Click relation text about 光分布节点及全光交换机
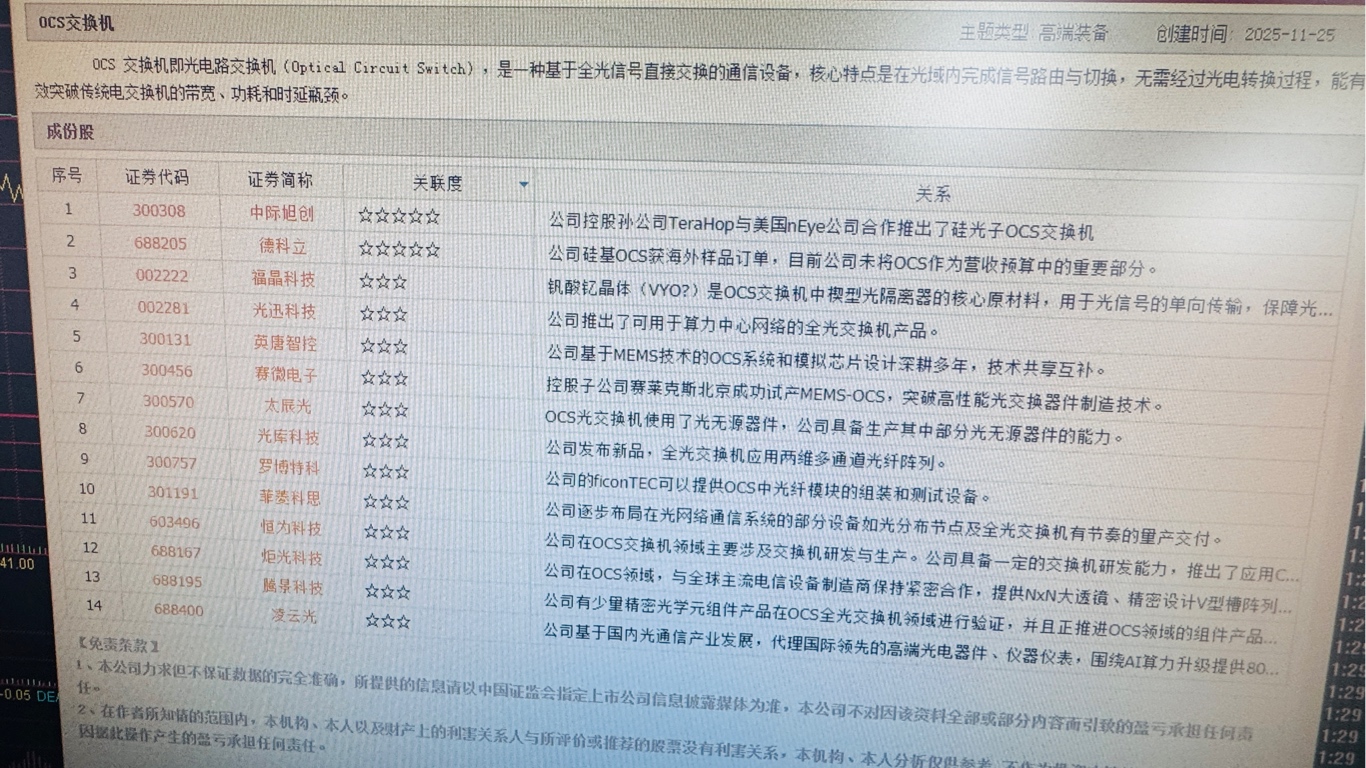 click(884, 524)
